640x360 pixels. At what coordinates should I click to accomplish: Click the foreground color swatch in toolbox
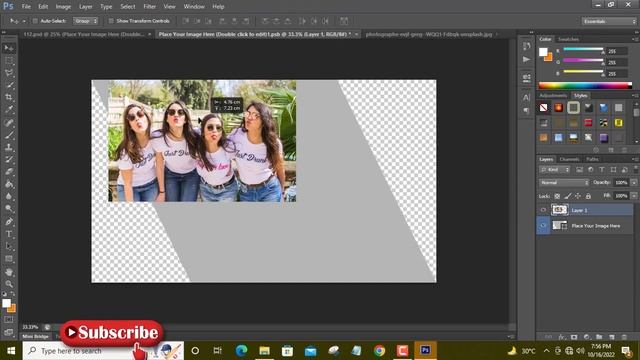coord(6,303)
